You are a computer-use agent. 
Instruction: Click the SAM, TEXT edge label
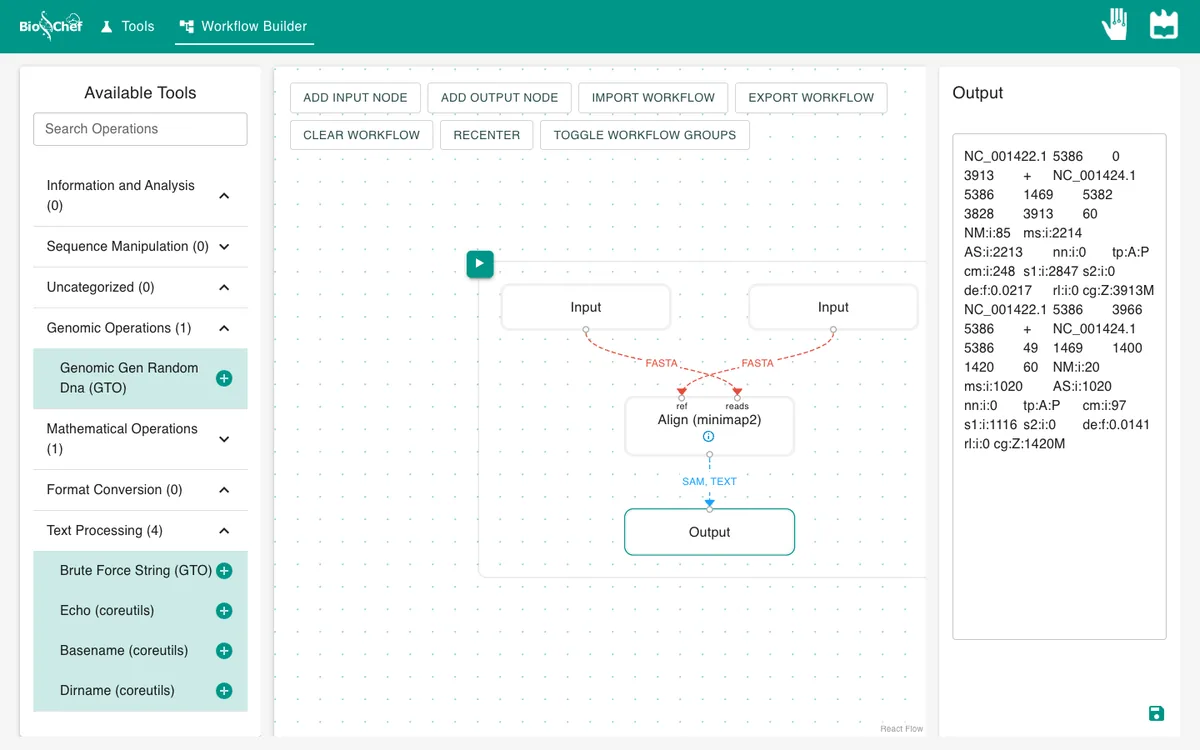click(709, 482)
